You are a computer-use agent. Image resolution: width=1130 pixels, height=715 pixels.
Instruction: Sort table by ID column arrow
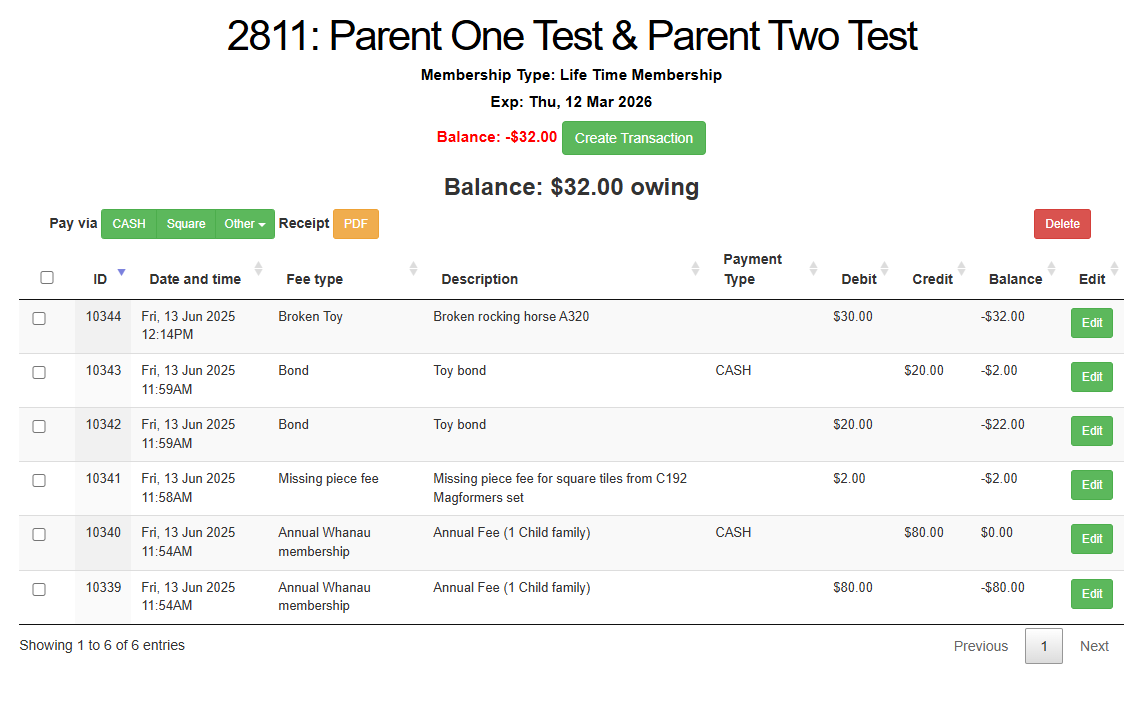(x=121, y=272)
